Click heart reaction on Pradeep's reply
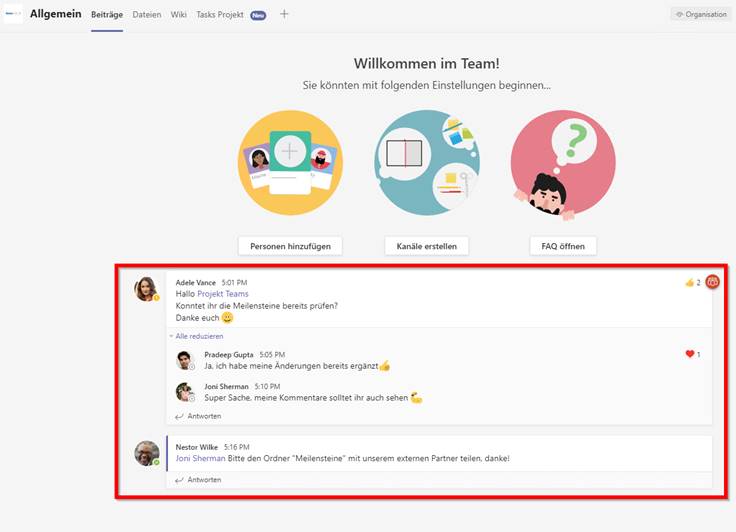The width and height of the screenshot is (736, 532). 693,354
